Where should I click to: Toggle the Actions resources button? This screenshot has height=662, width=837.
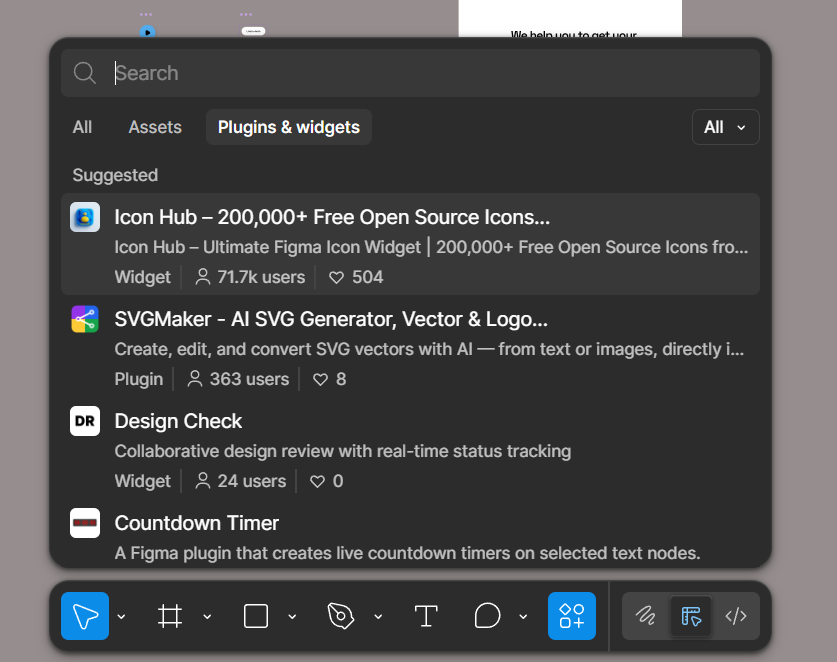(x=572, y=616)
